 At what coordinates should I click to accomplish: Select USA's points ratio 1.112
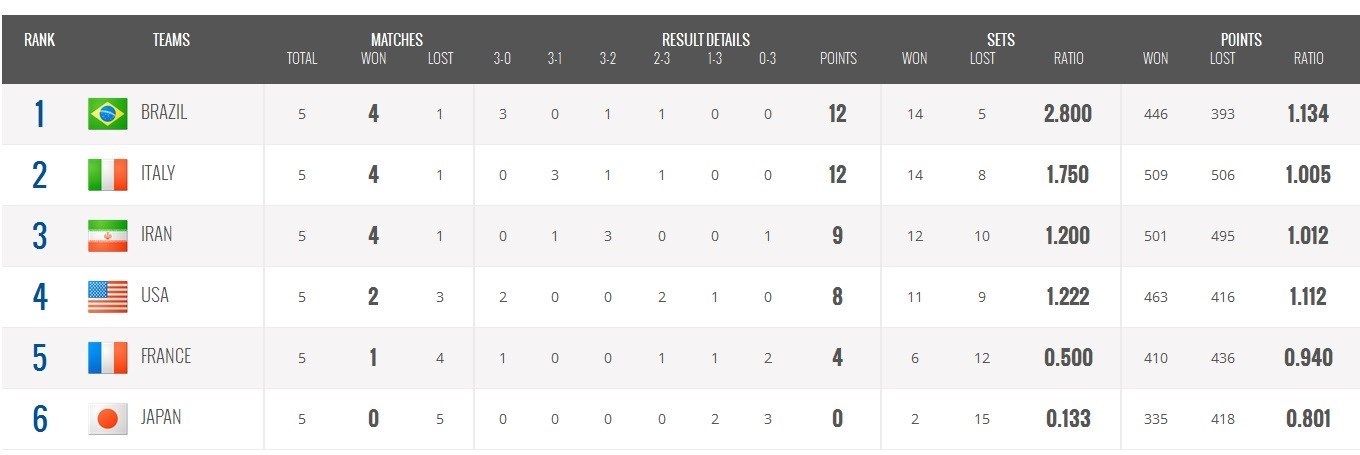tap(1308, 297)
